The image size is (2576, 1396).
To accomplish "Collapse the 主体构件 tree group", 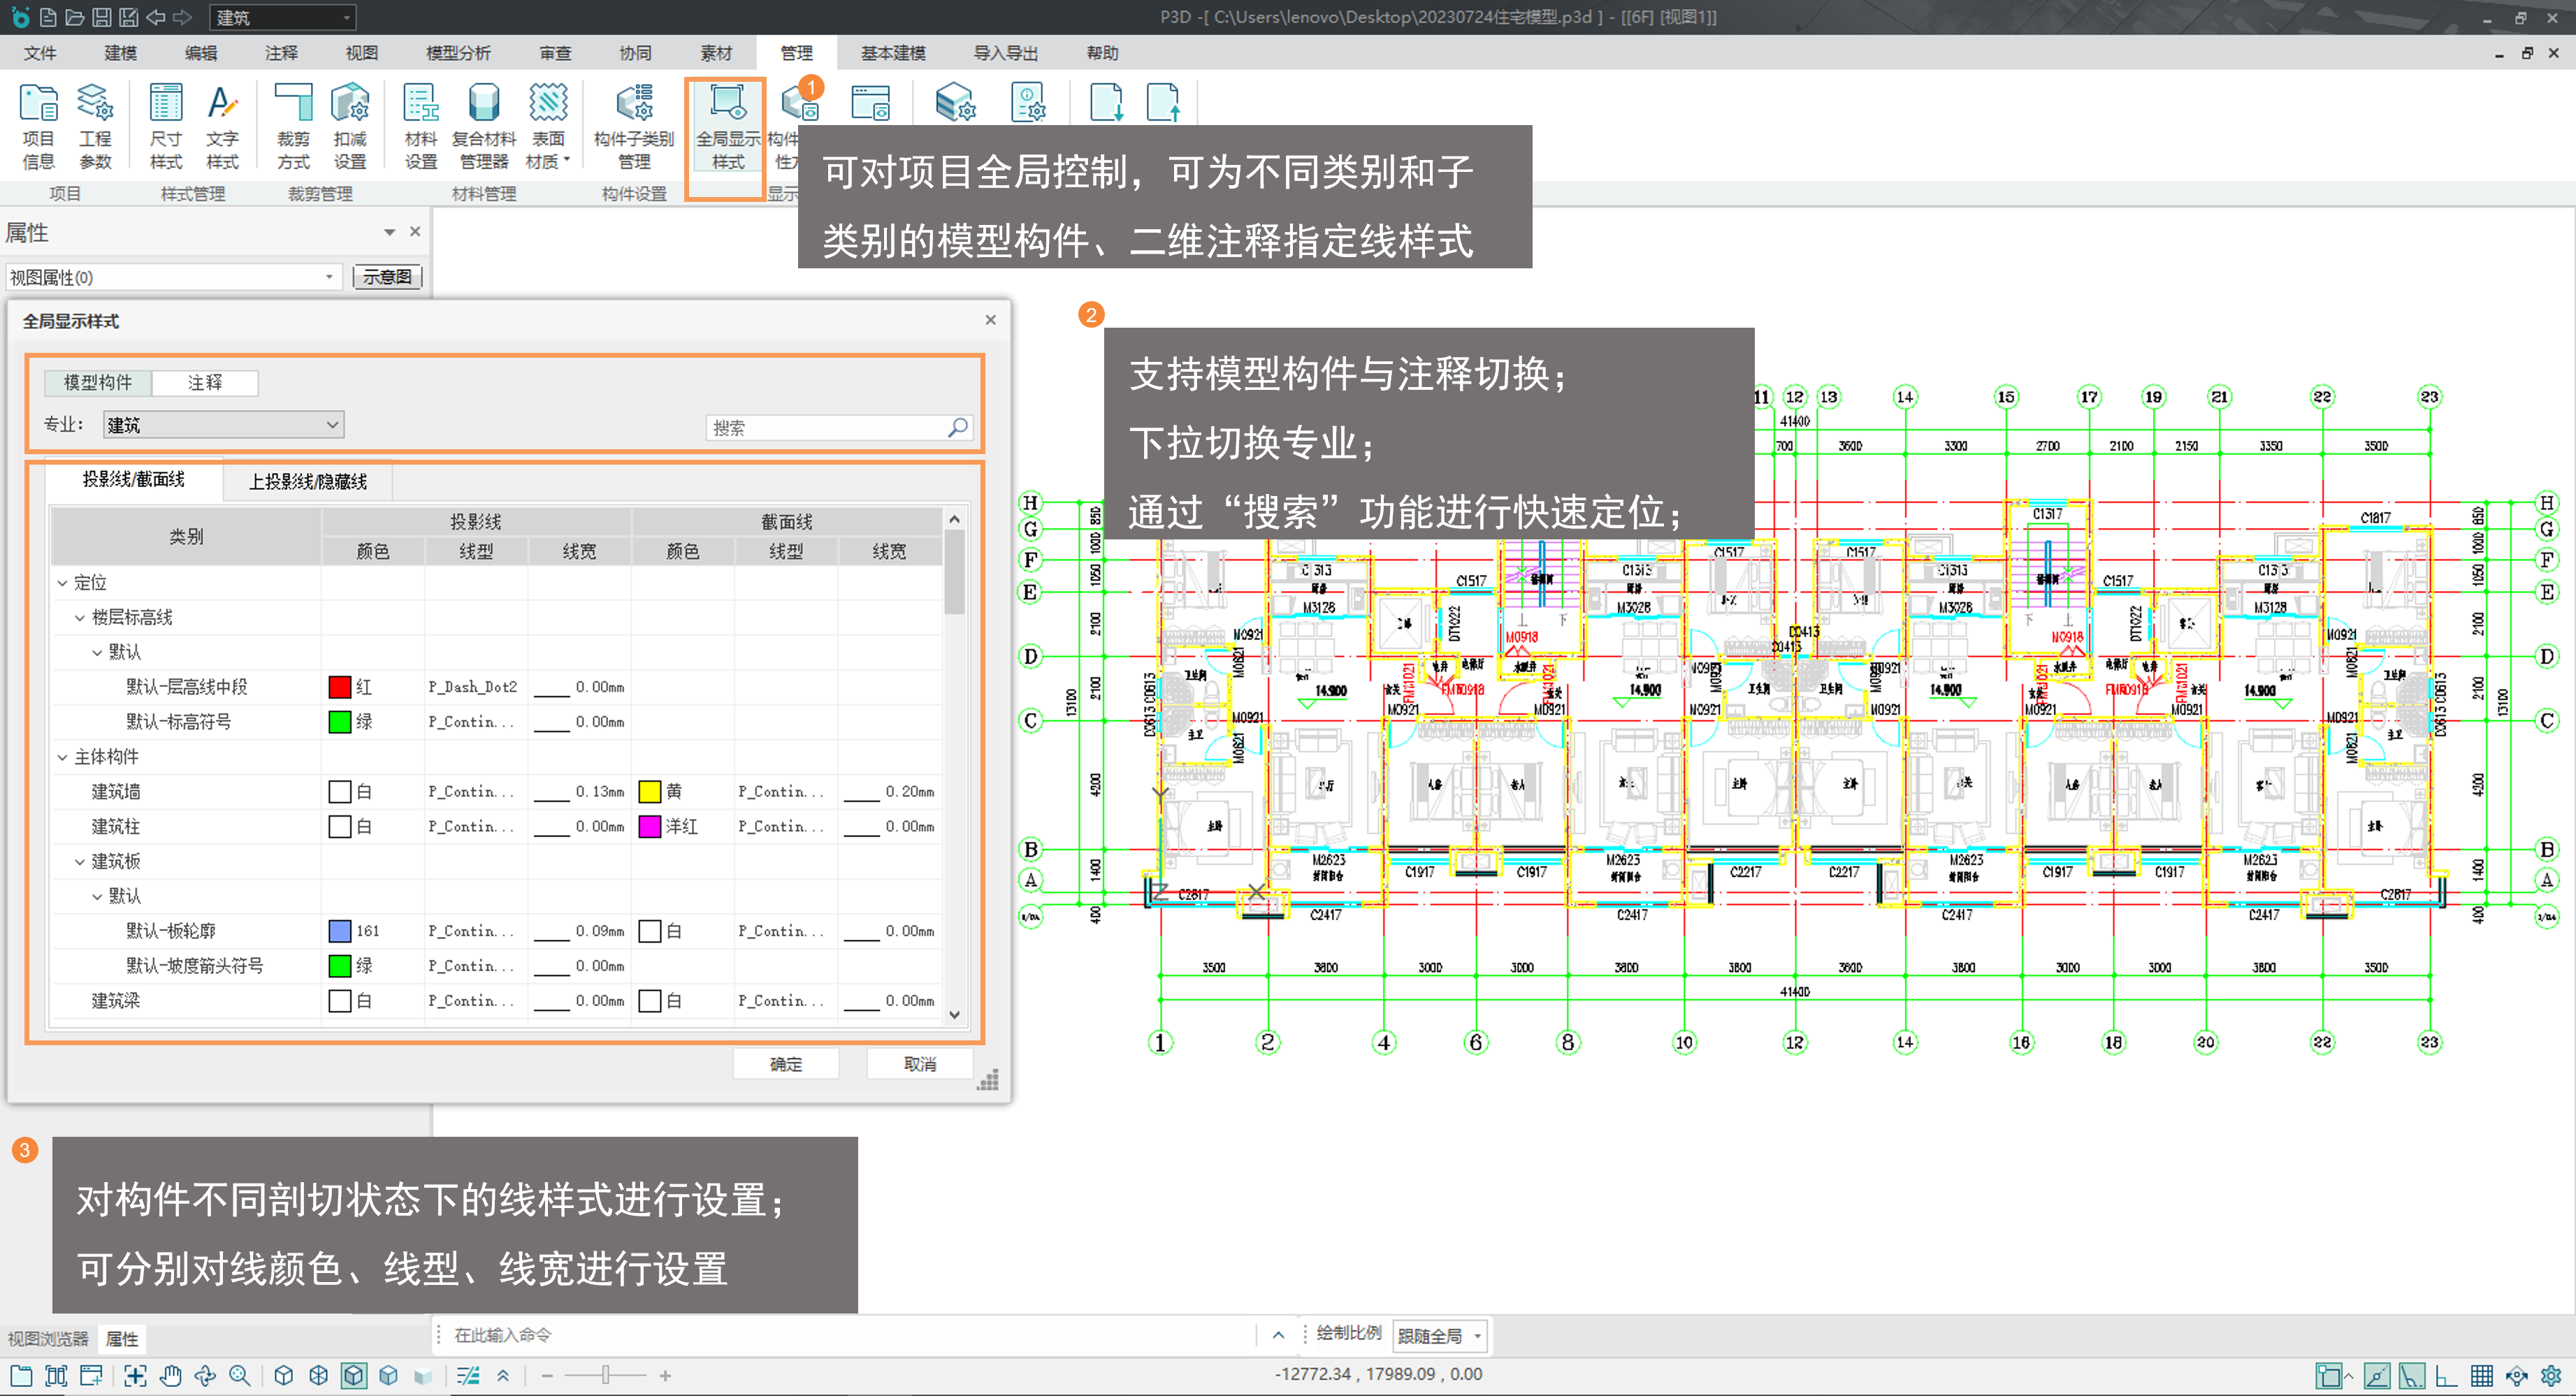I will tap(62, 757).
